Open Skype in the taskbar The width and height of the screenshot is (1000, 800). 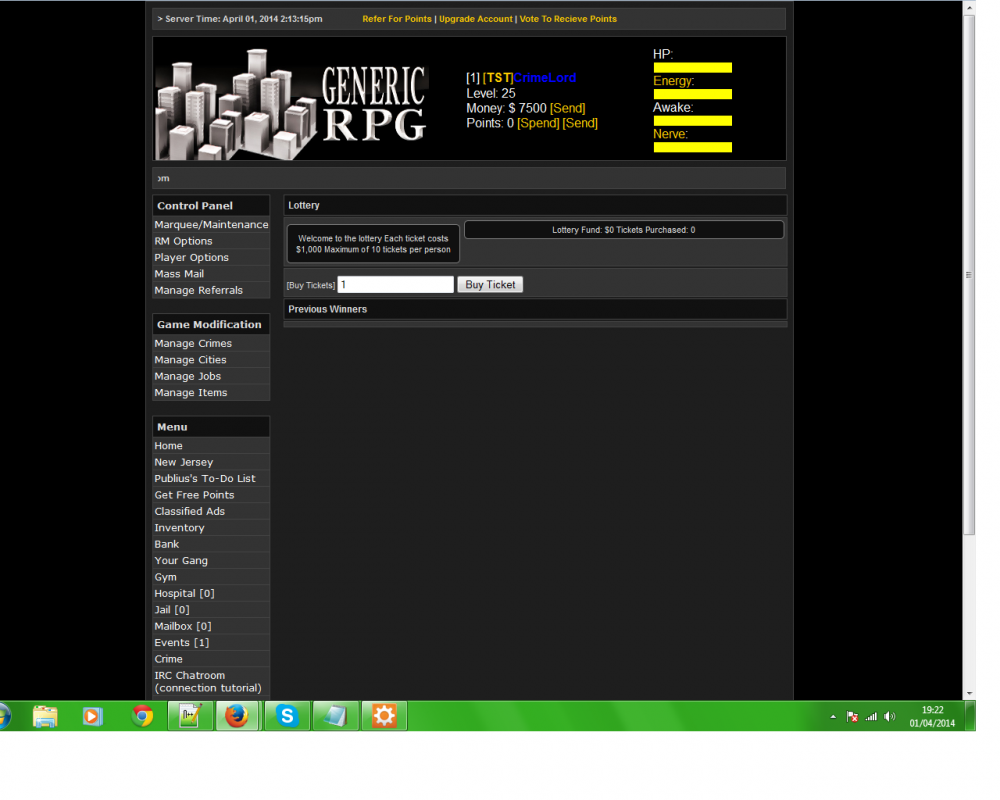point(287,716)
